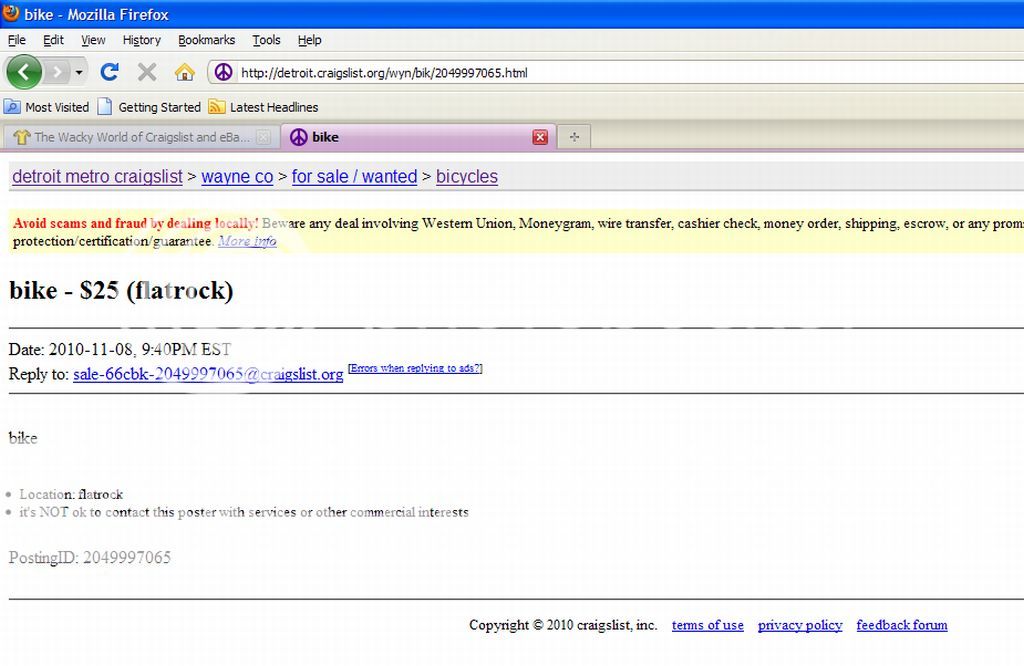The height and width of the screenshot is (666, 1024).
Task: Expand the back/forward history dropdown arrow
Action: [x=79, y=72]
